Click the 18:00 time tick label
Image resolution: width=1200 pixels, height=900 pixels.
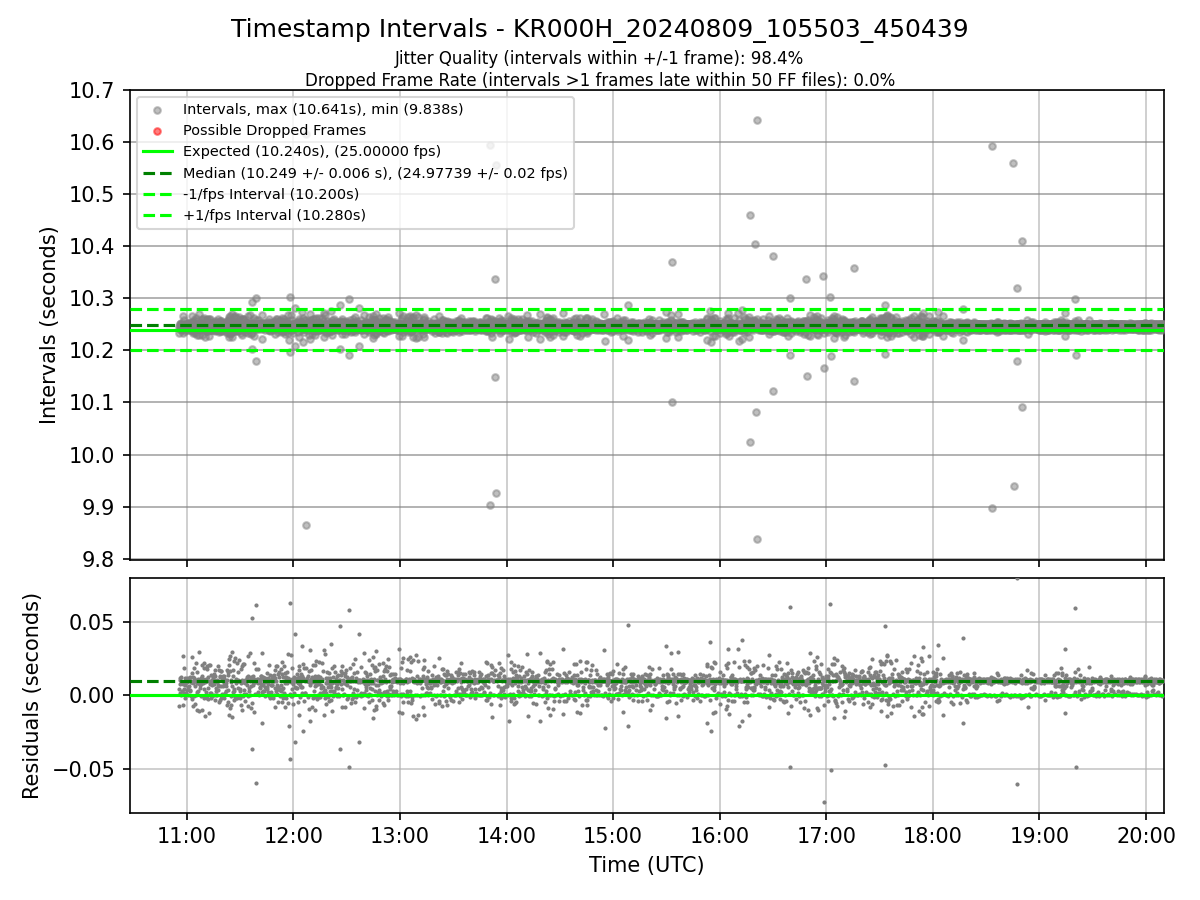pos(933,834)
